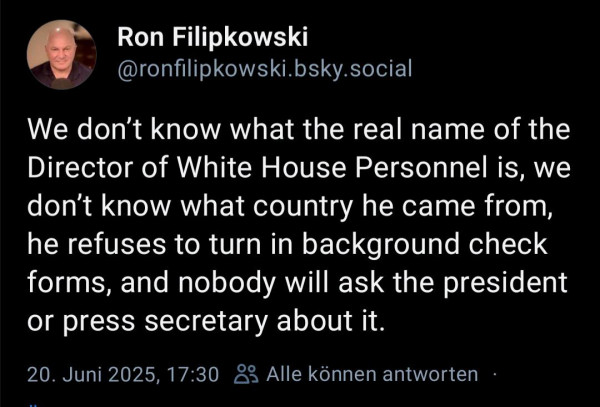The width and height of the screenshot is (600, 407).
Task: Click the word 'antworten' in reply settings
Action: pyautogui.click(x=430, y=374)
